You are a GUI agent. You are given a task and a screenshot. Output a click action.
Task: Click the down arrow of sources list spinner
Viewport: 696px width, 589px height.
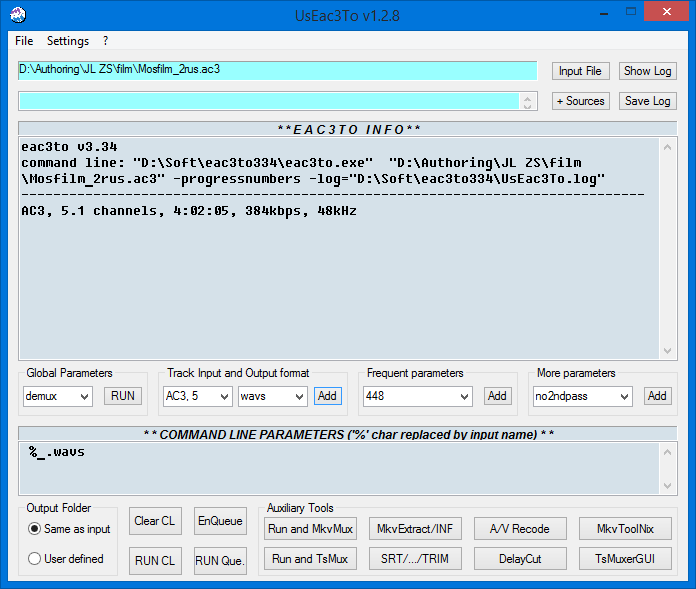pos(527,106)
